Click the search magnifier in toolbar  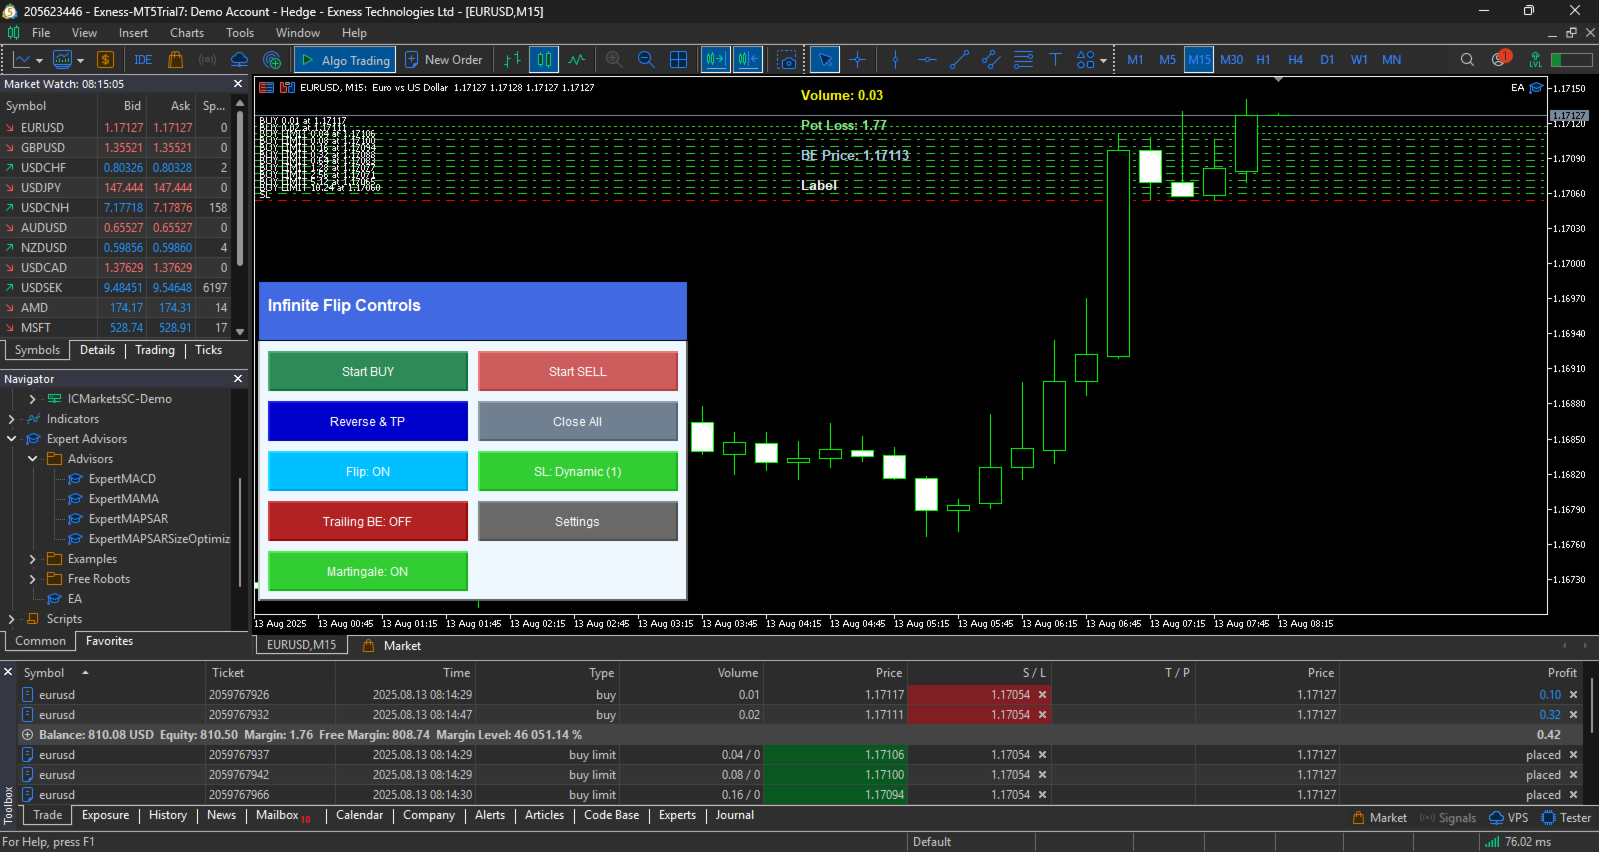(x=1467, y=60)
